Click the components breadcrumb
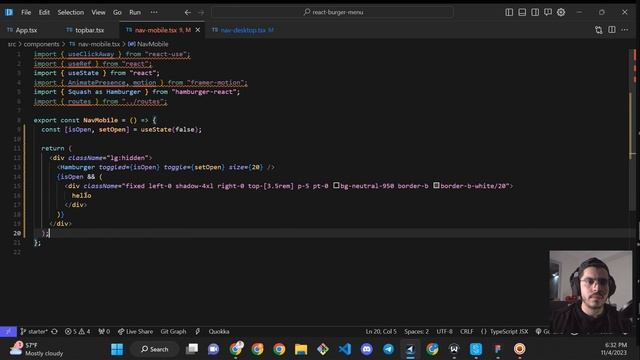The width and height of the screenshot is (640, 360). (x=41, y=44)
